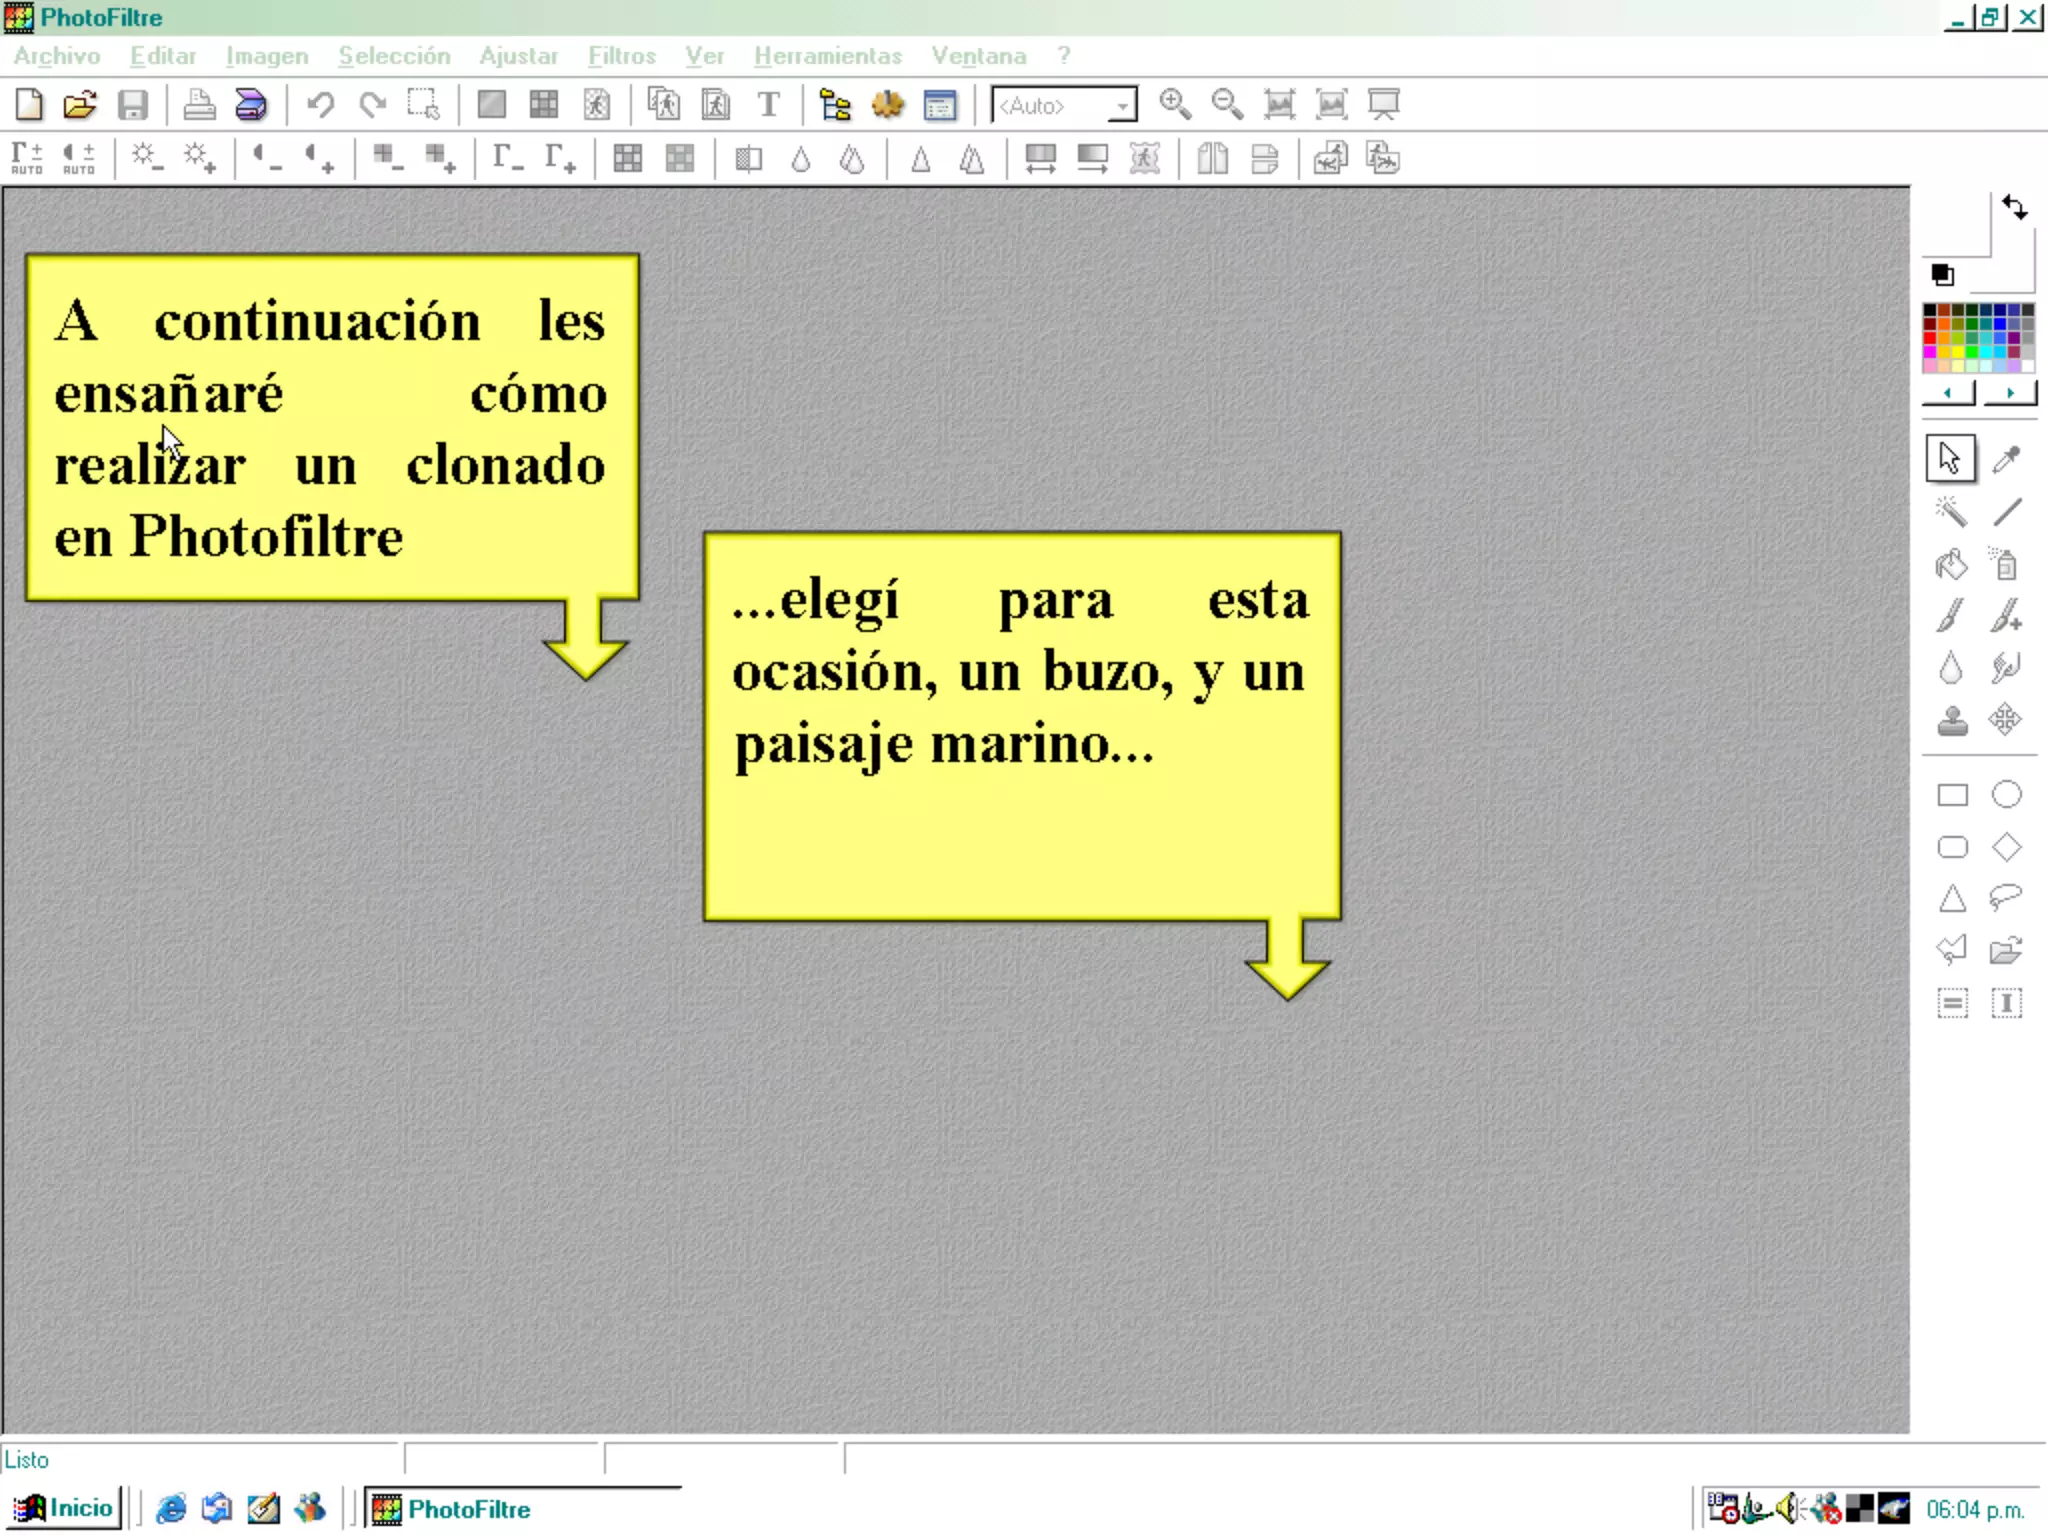Open the Filtros menu

tap(621, 56)
